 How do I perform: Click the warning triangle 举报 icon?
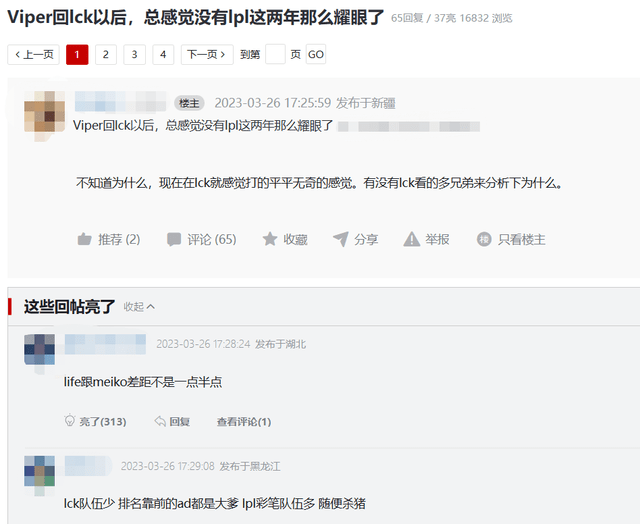[x=411, y=239]
